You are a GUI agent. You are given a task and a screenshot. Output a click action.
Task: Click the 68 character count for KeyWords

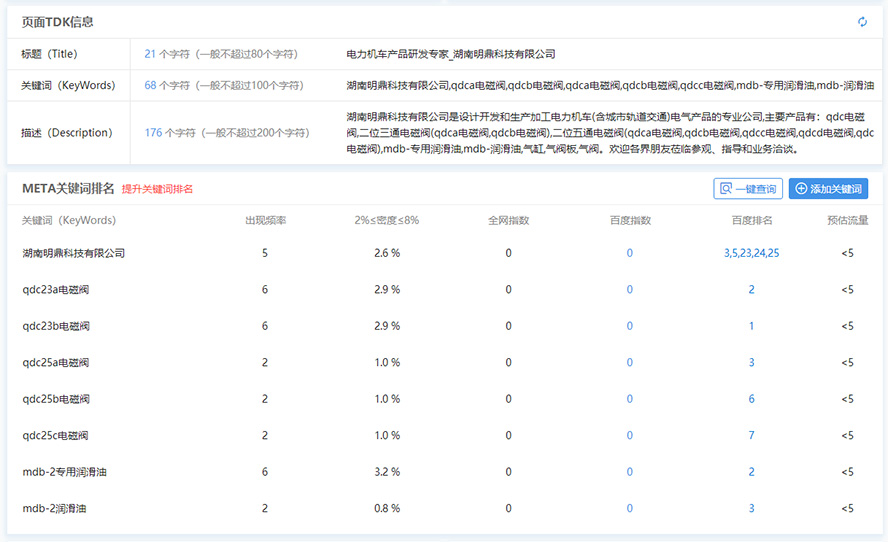click(150, 85)
